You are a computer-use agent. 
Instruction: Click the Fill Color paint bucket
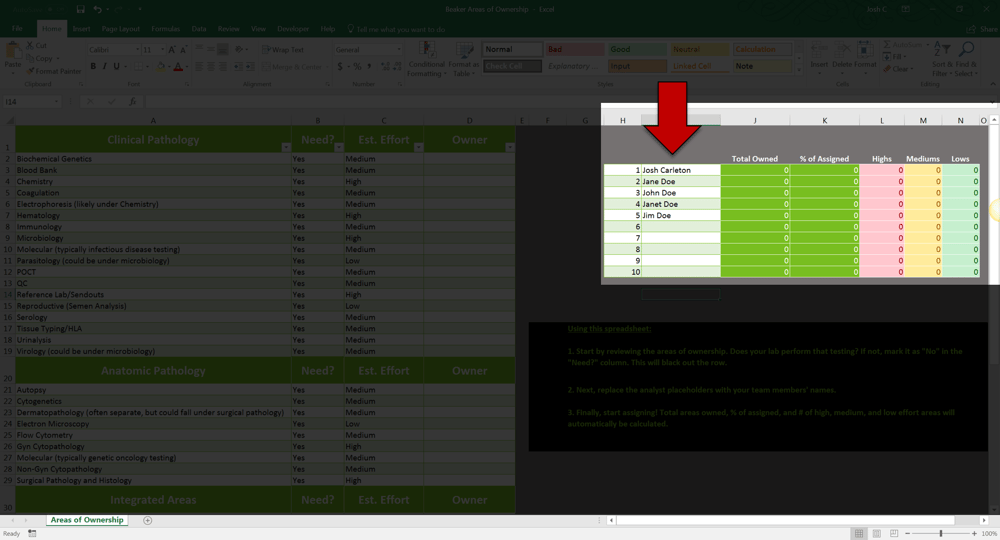161,66
